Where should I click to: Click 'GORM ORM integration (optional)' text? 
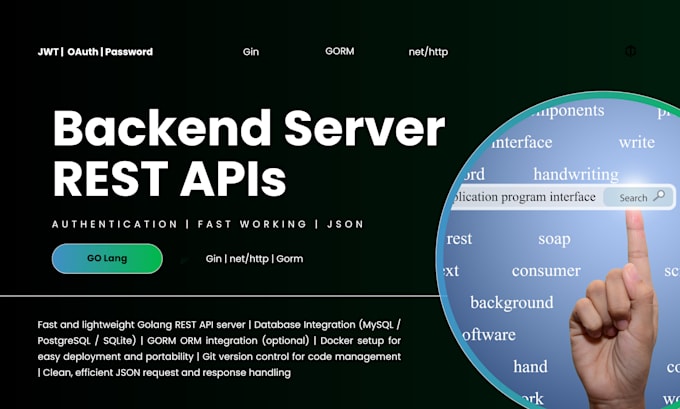(228, 340)
